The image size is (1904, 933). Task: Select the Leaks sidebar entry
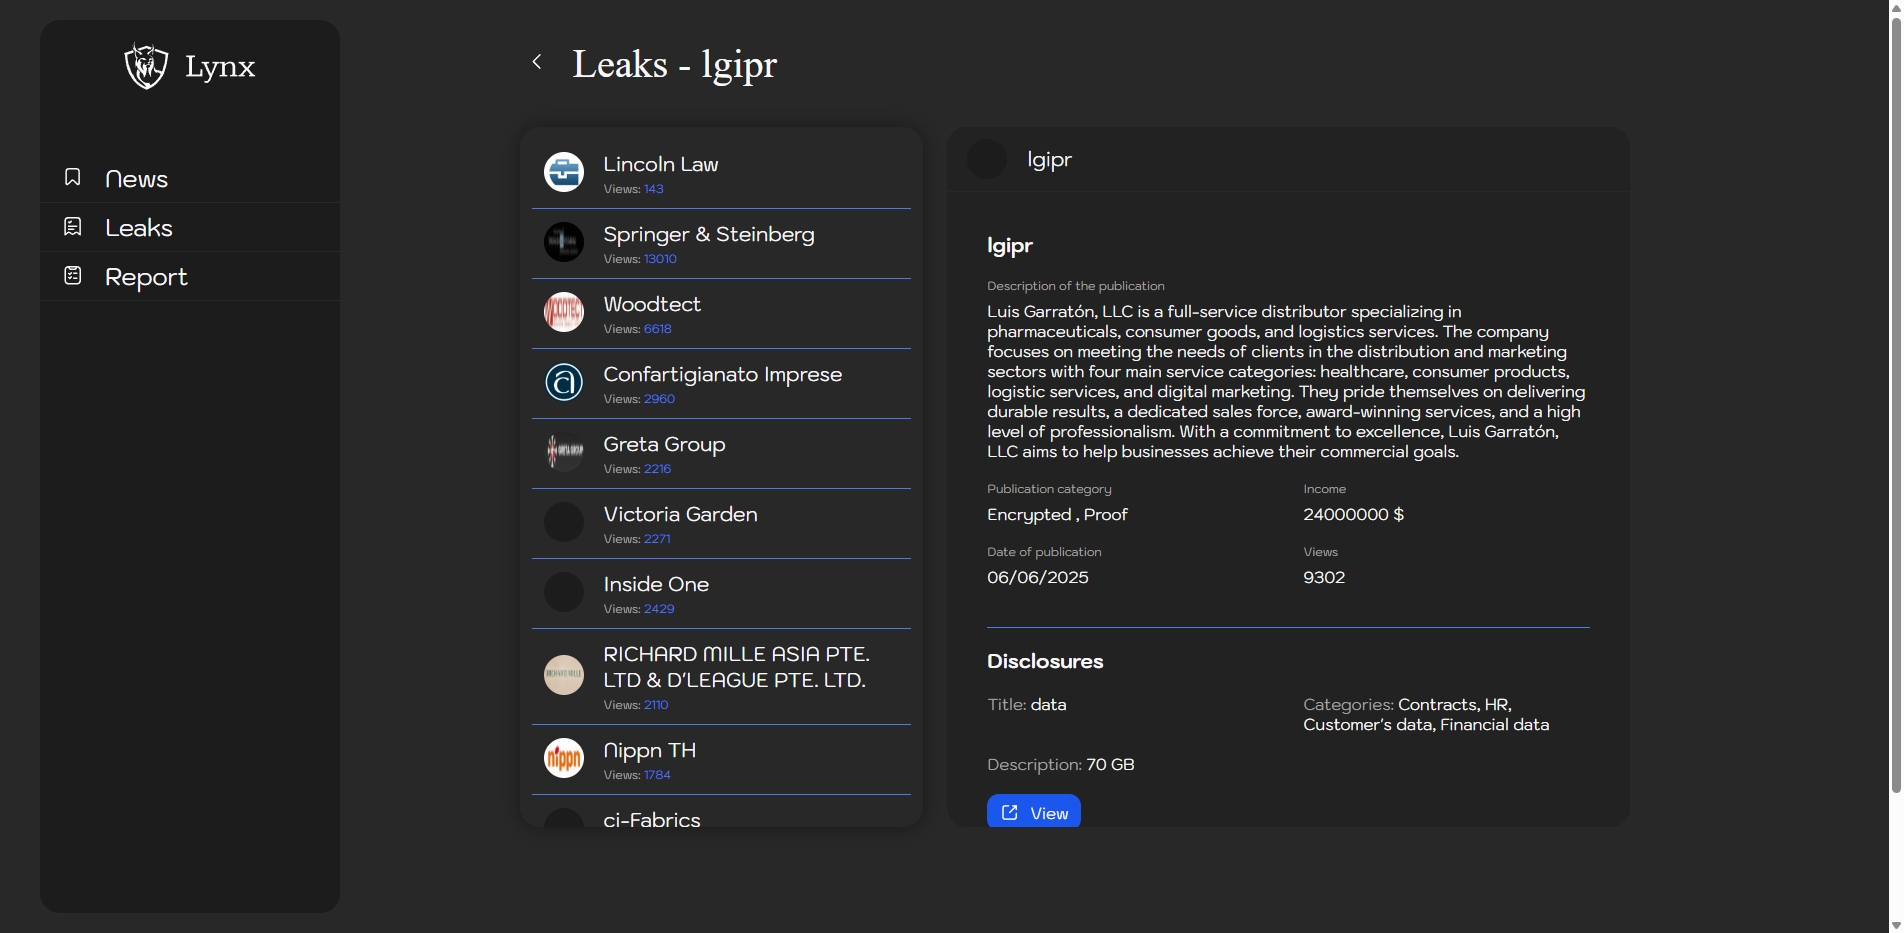pos(139,228)
